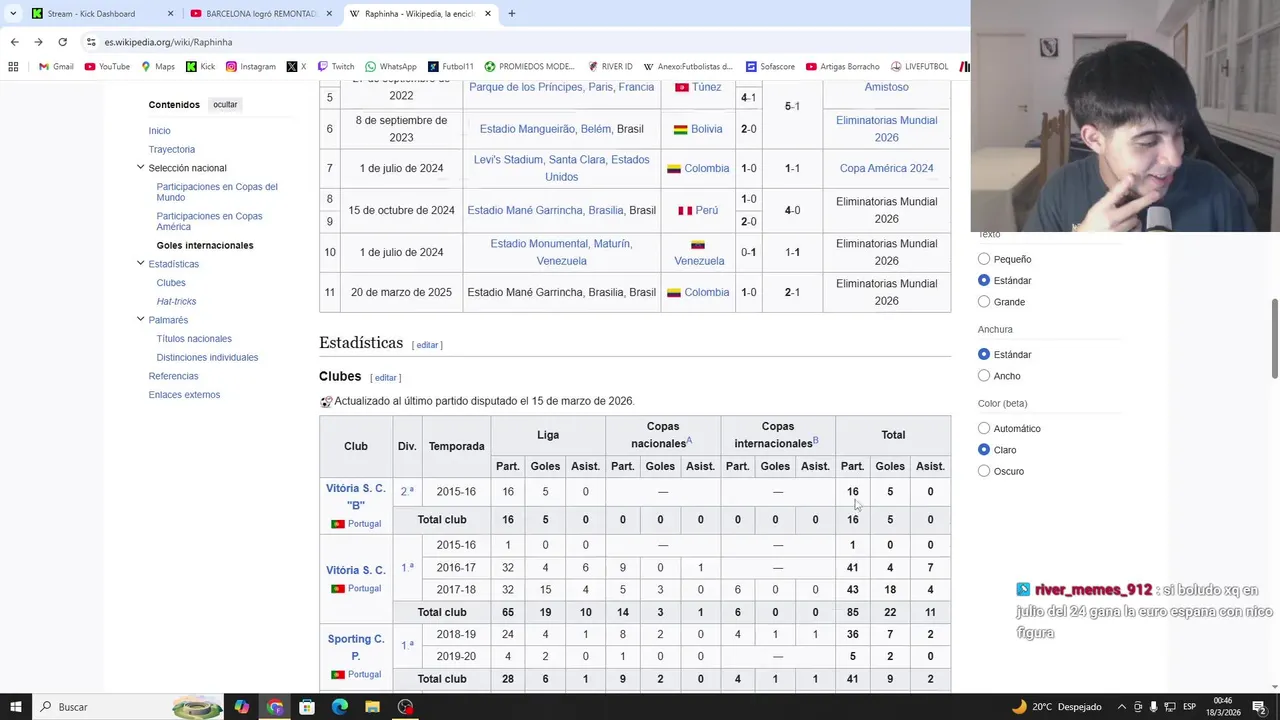Reload the Raphinha Wikipedia page
Viewport: 1280px width, 720px height.
pos(62,42)
